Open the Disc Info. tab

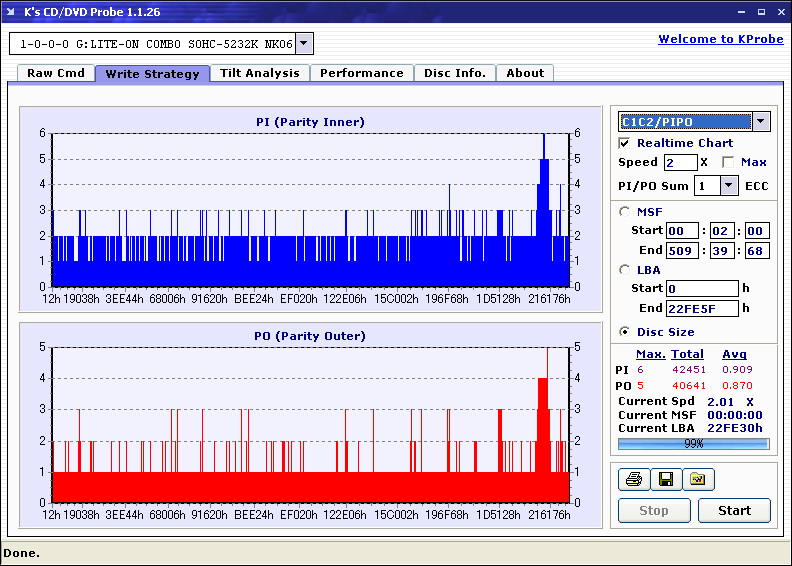click(455, 73)
